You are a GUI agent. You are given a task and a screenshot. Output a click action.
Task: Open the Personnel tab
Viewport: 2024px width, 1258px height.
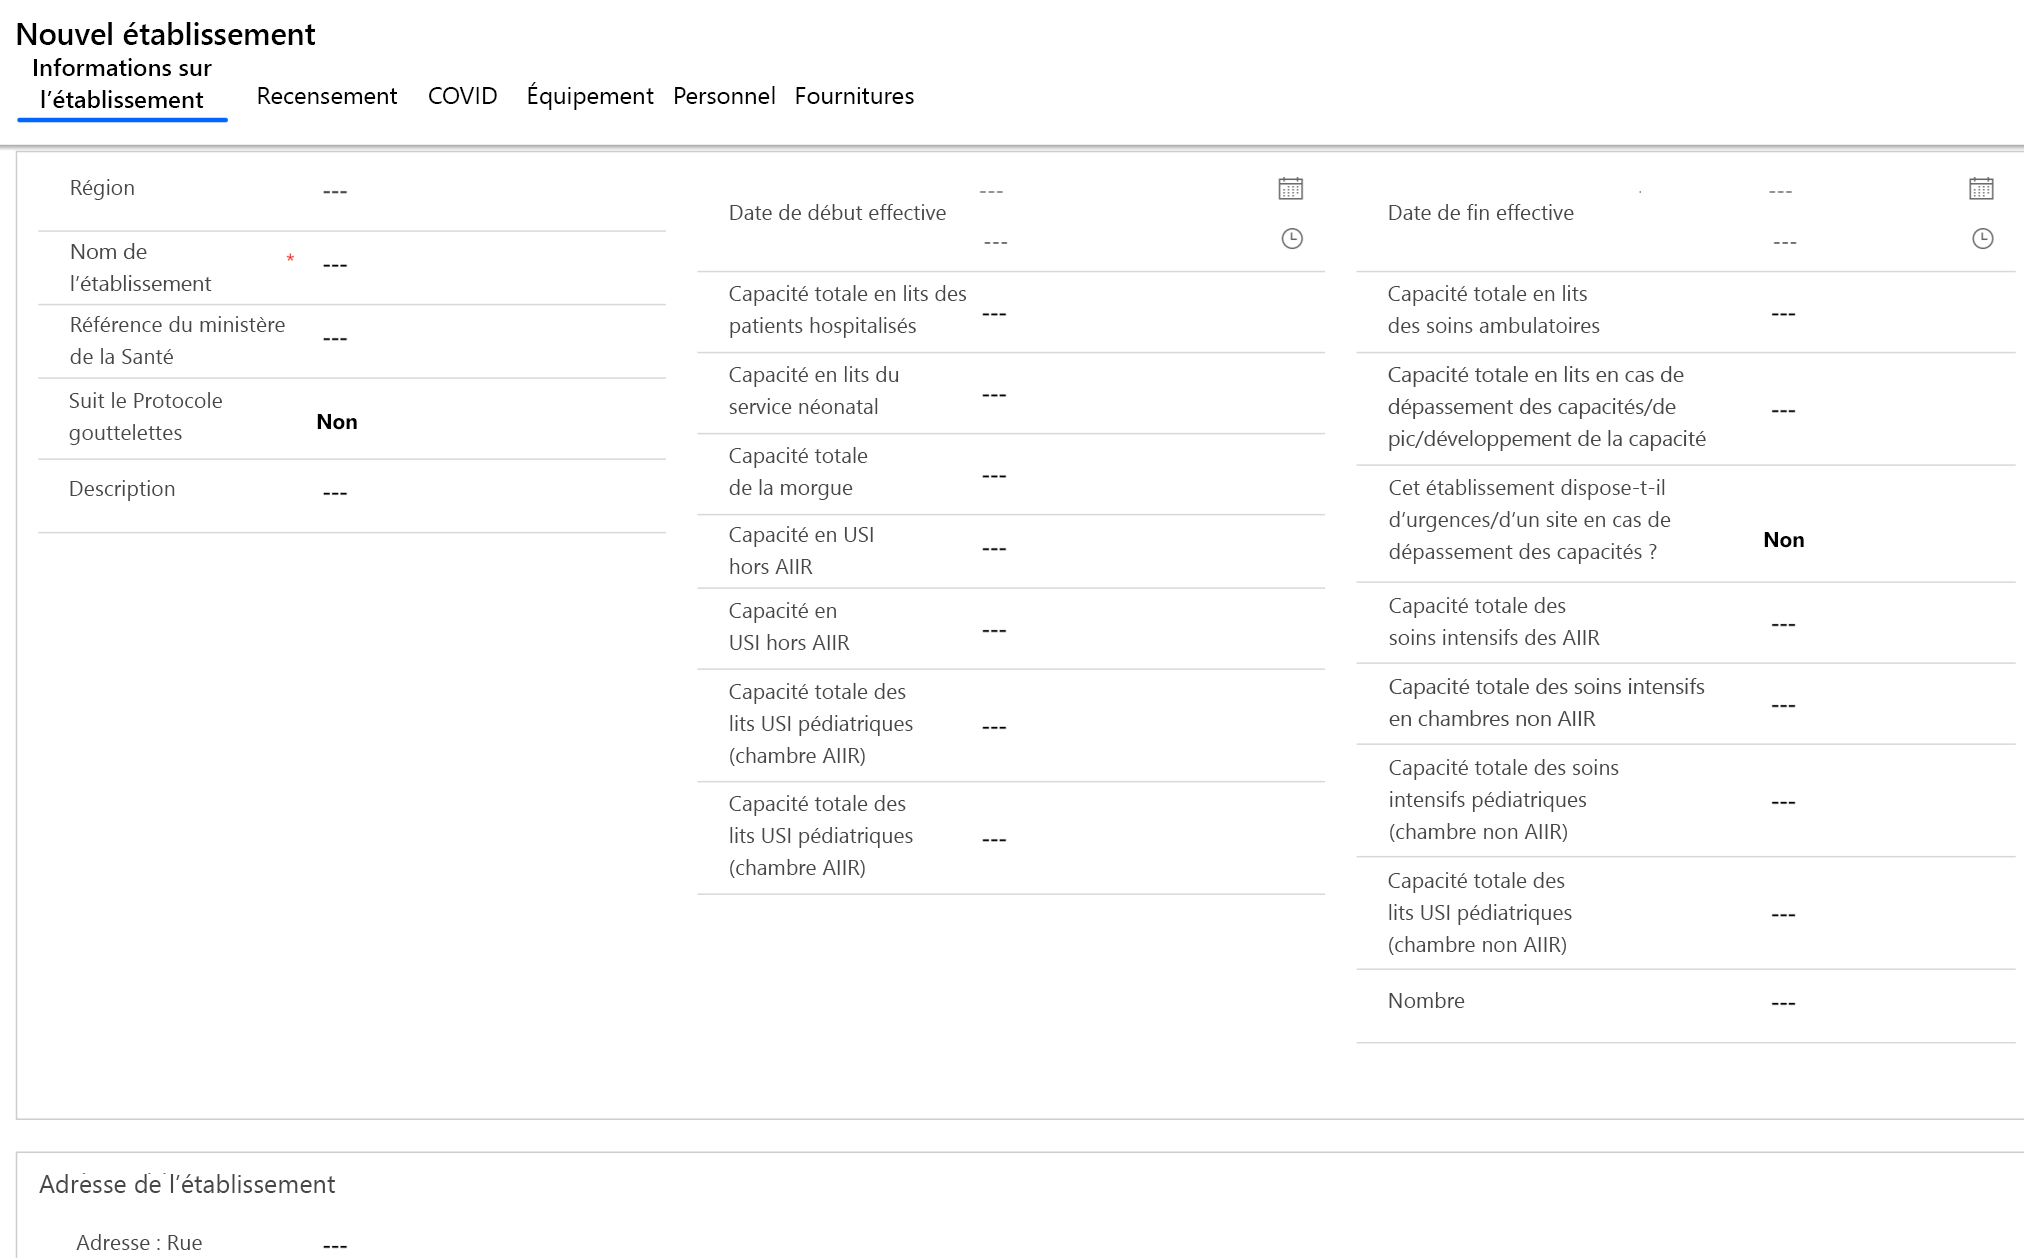coord(724,96)
